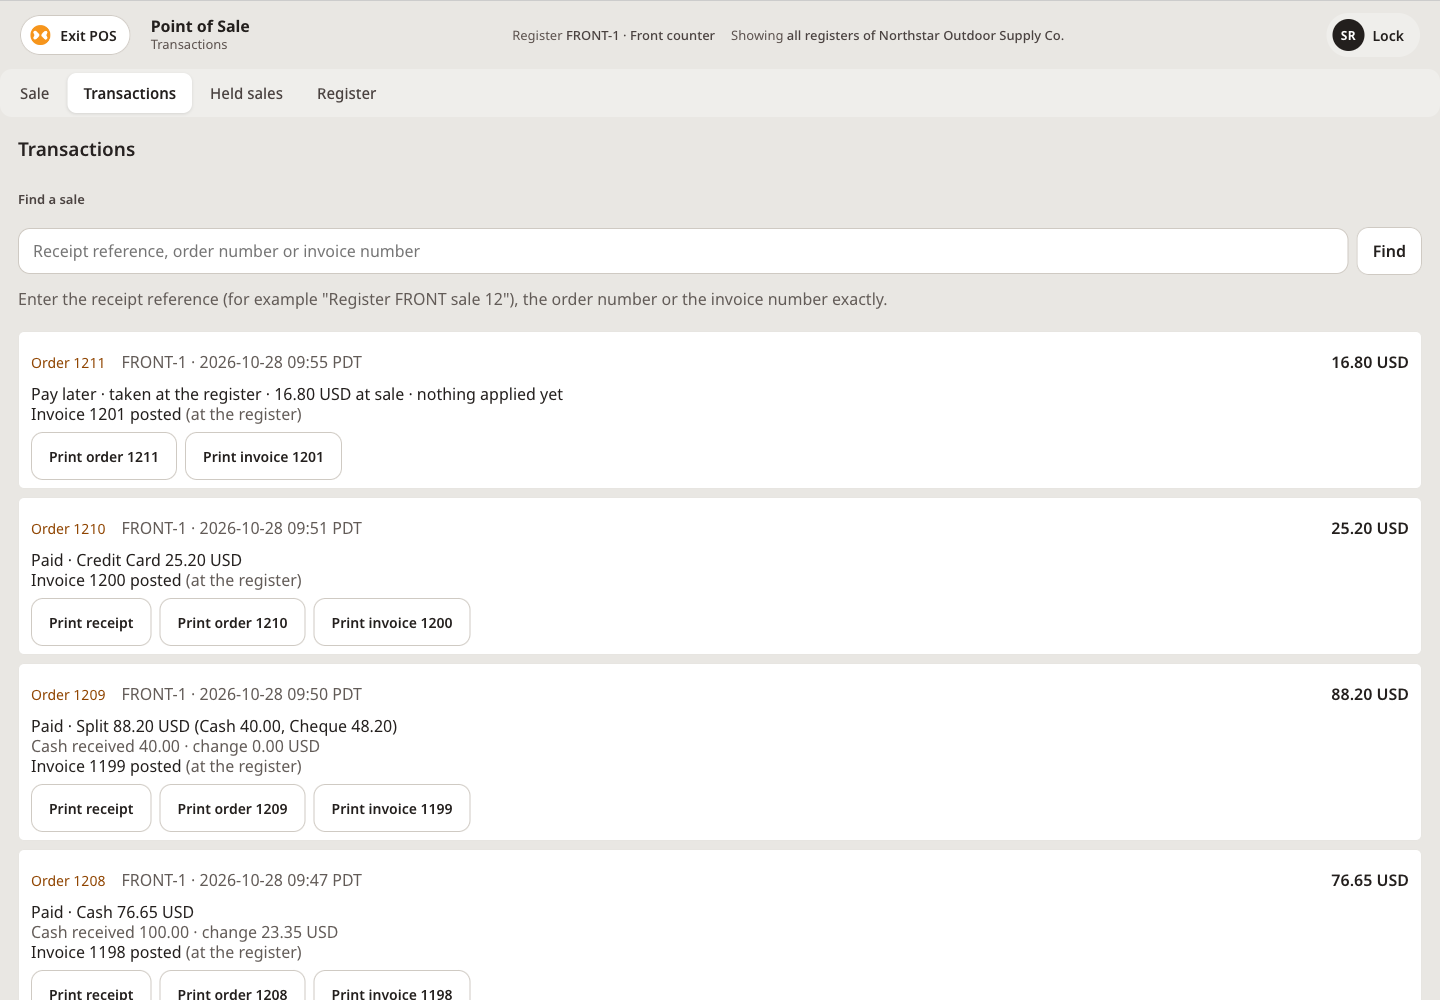Screen dimensions: 1440x1000
Task: Print invoice 1199
Action: pyautogui.click(x=392, y=808)
